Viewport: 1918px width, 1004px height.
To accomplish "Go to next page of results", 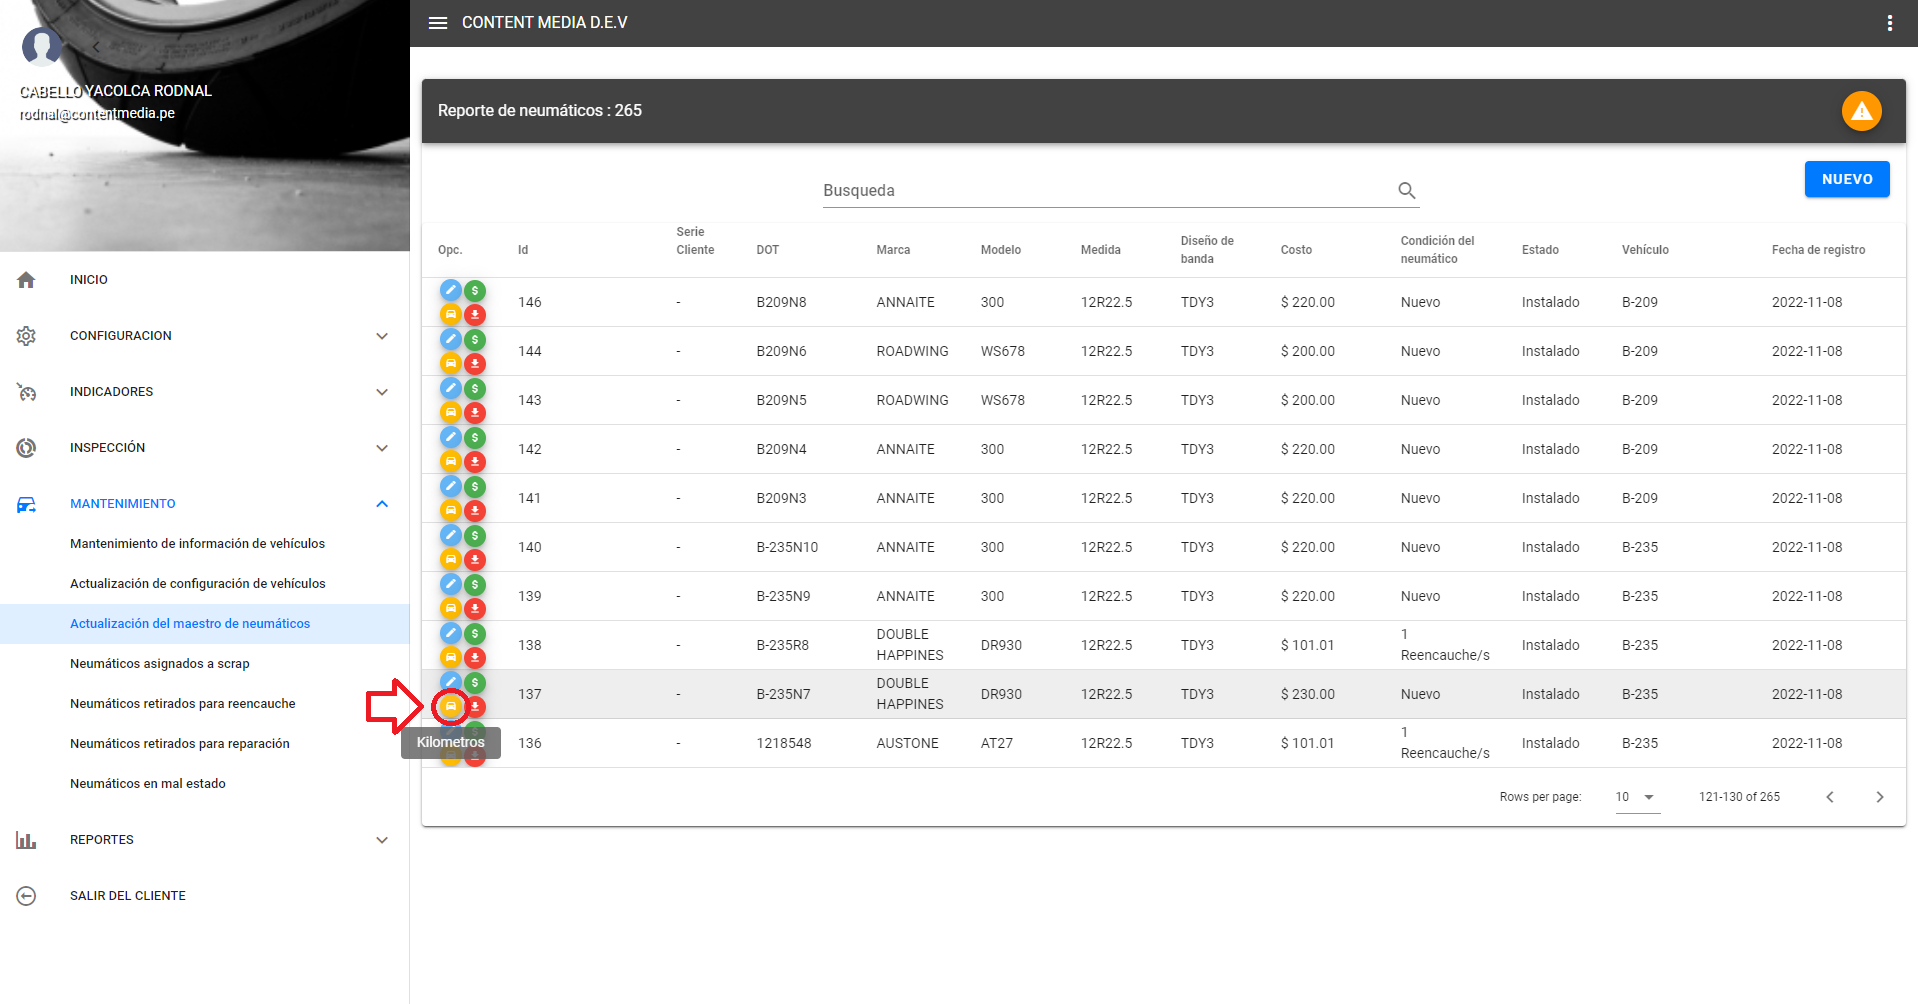I will tap(1879, 797).
